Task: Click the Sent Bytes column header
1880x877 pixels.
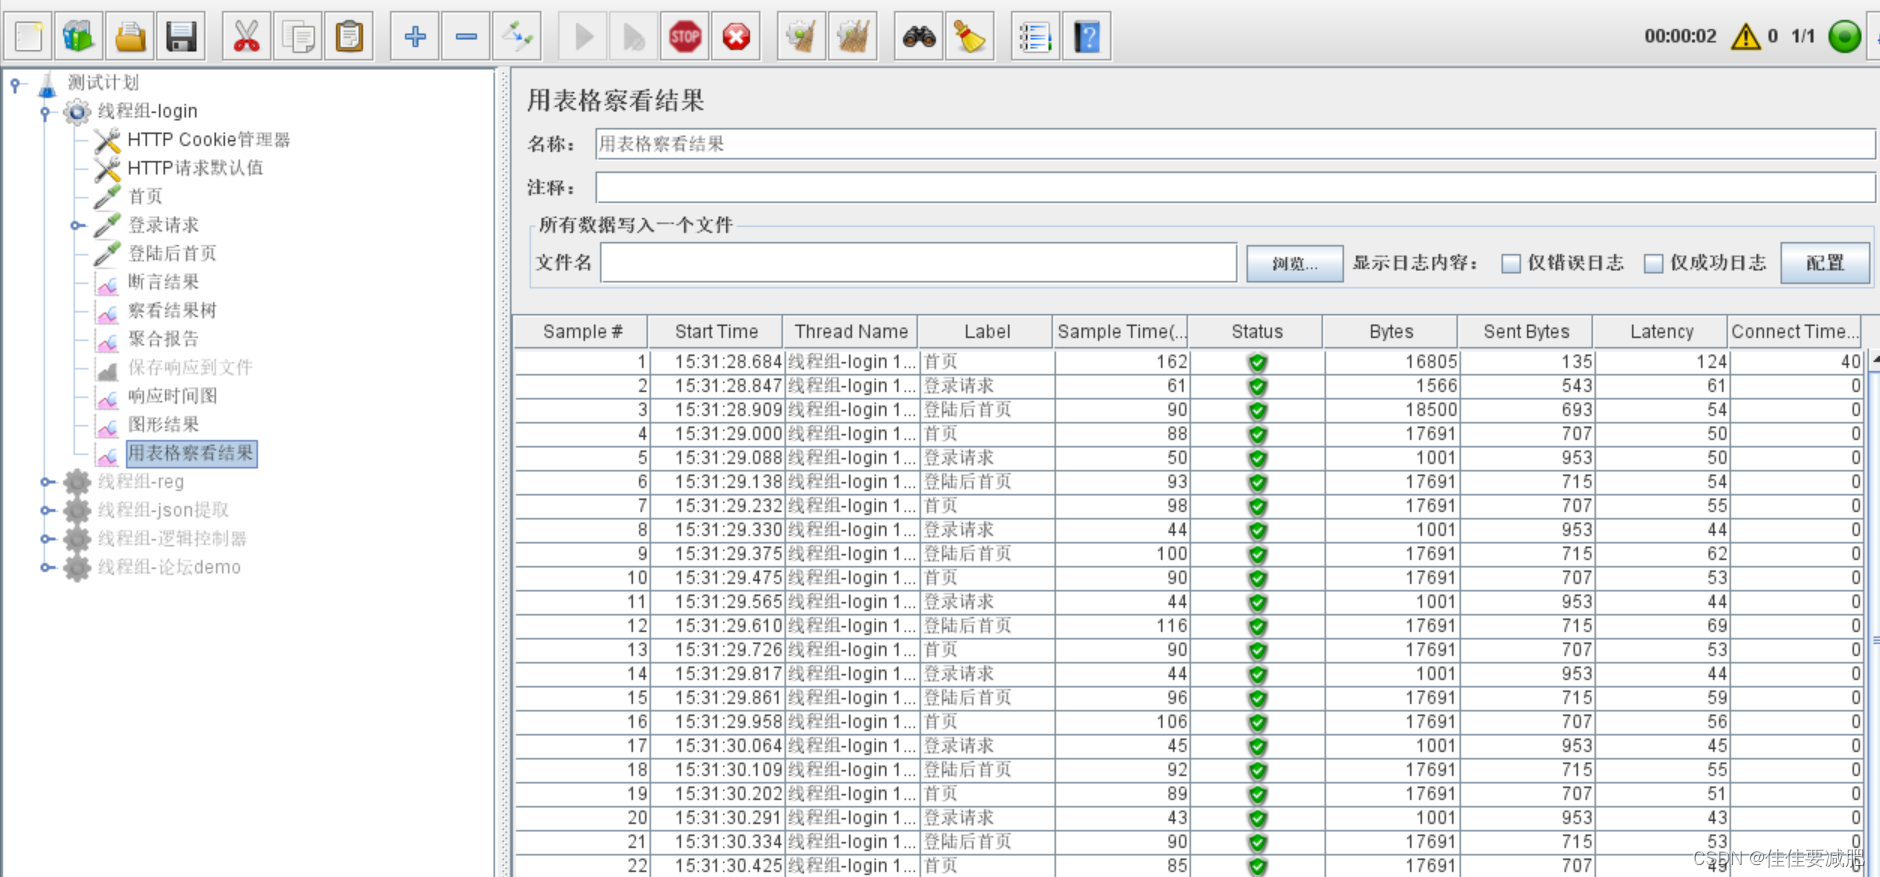Action: point(1526,332)
